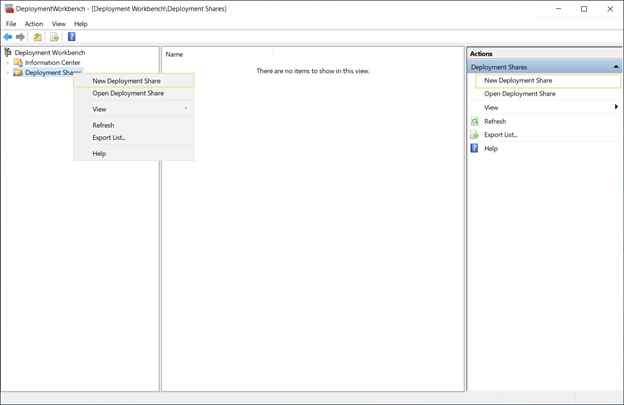Maximize the DeploymentWorkbench window

[x=584, y=9]
